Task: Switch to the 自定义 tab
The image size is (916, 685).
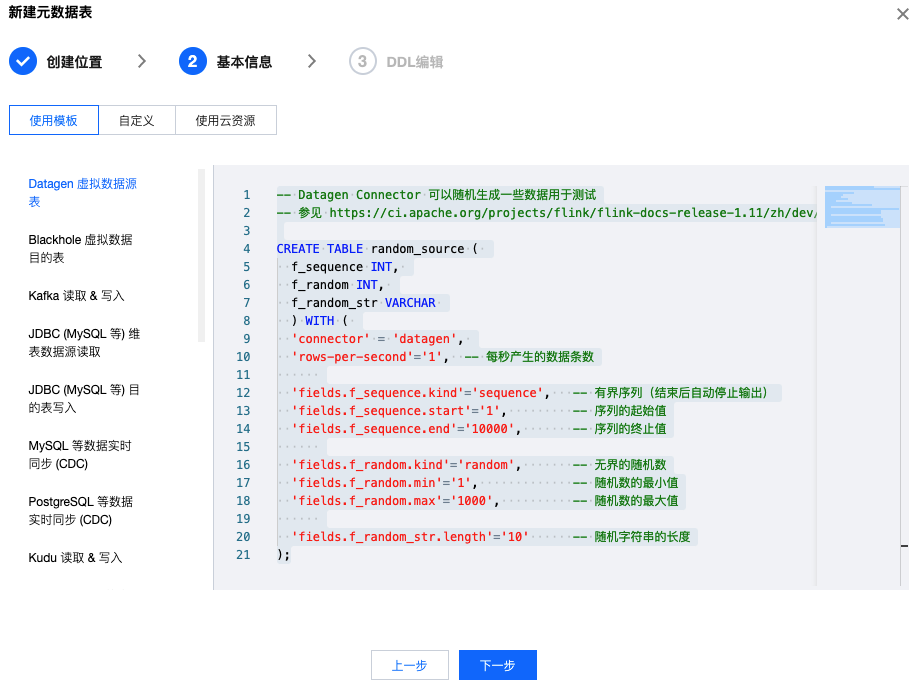Action: [137, 120]
